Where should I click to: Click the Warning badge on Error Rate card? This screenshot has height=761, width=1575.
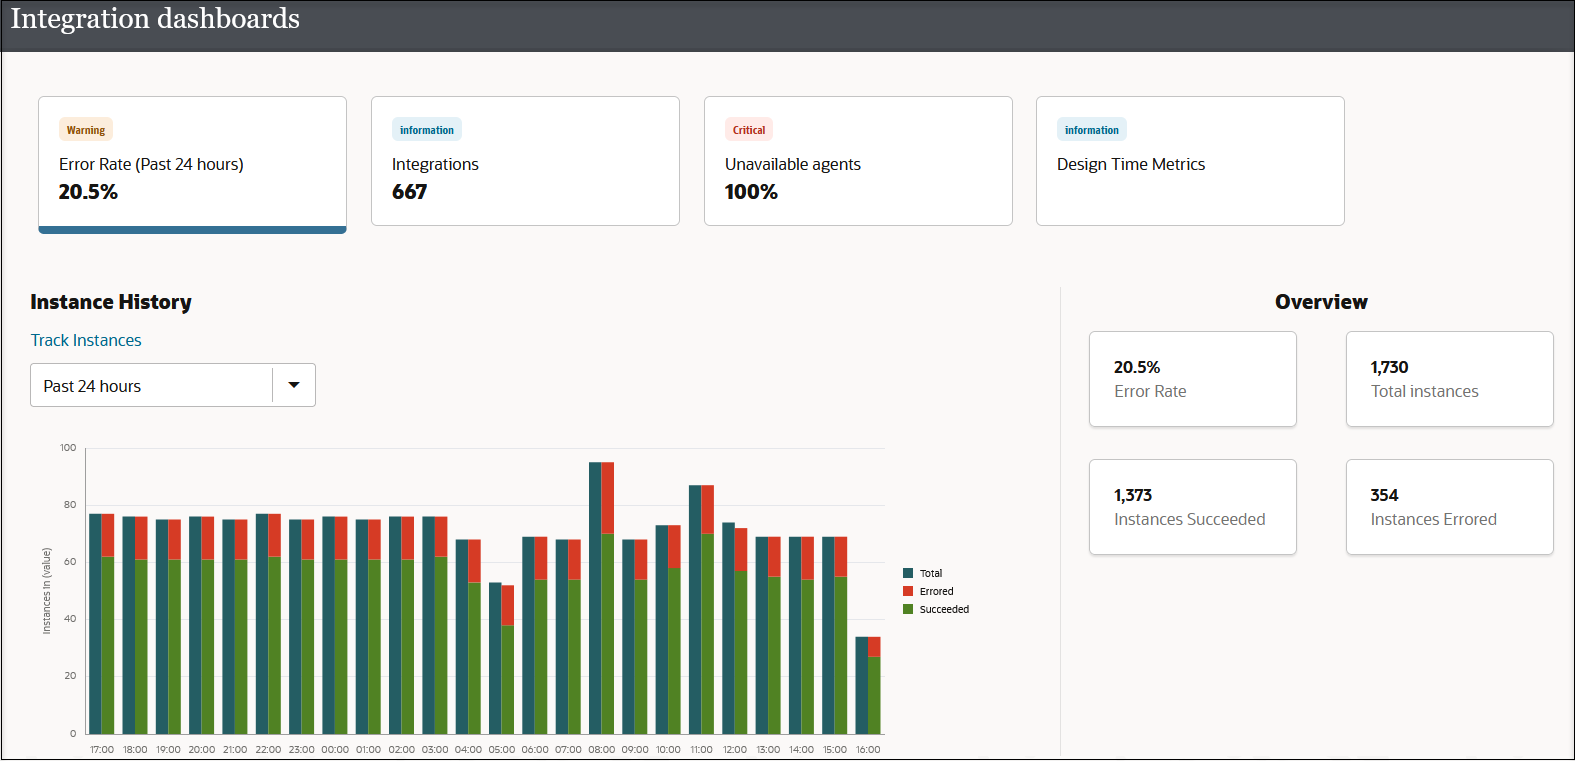[86, 130]
